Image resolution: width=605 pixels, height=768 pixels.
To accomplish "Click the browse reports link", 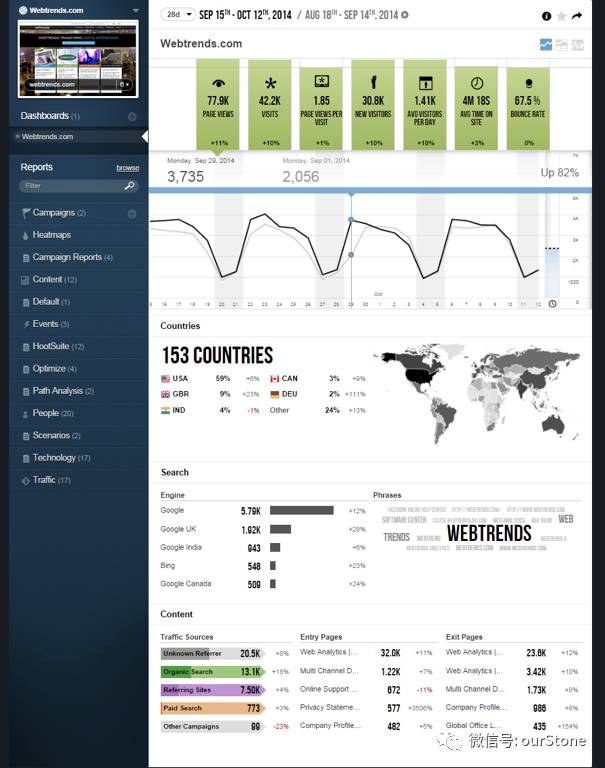I will click(x=127, y=168).
